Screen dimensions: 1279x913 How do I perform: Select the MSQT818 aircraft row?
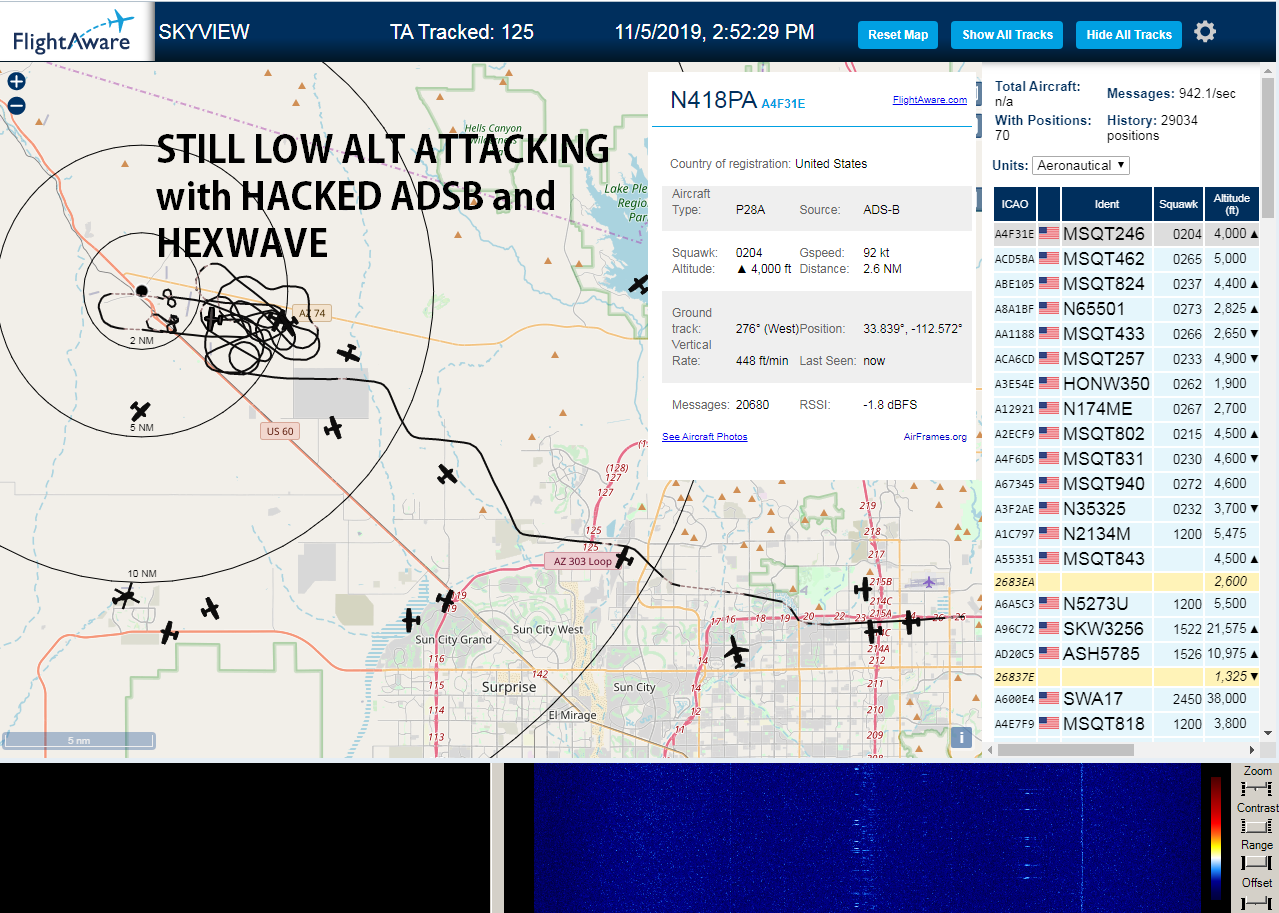tap(1127, 724)
